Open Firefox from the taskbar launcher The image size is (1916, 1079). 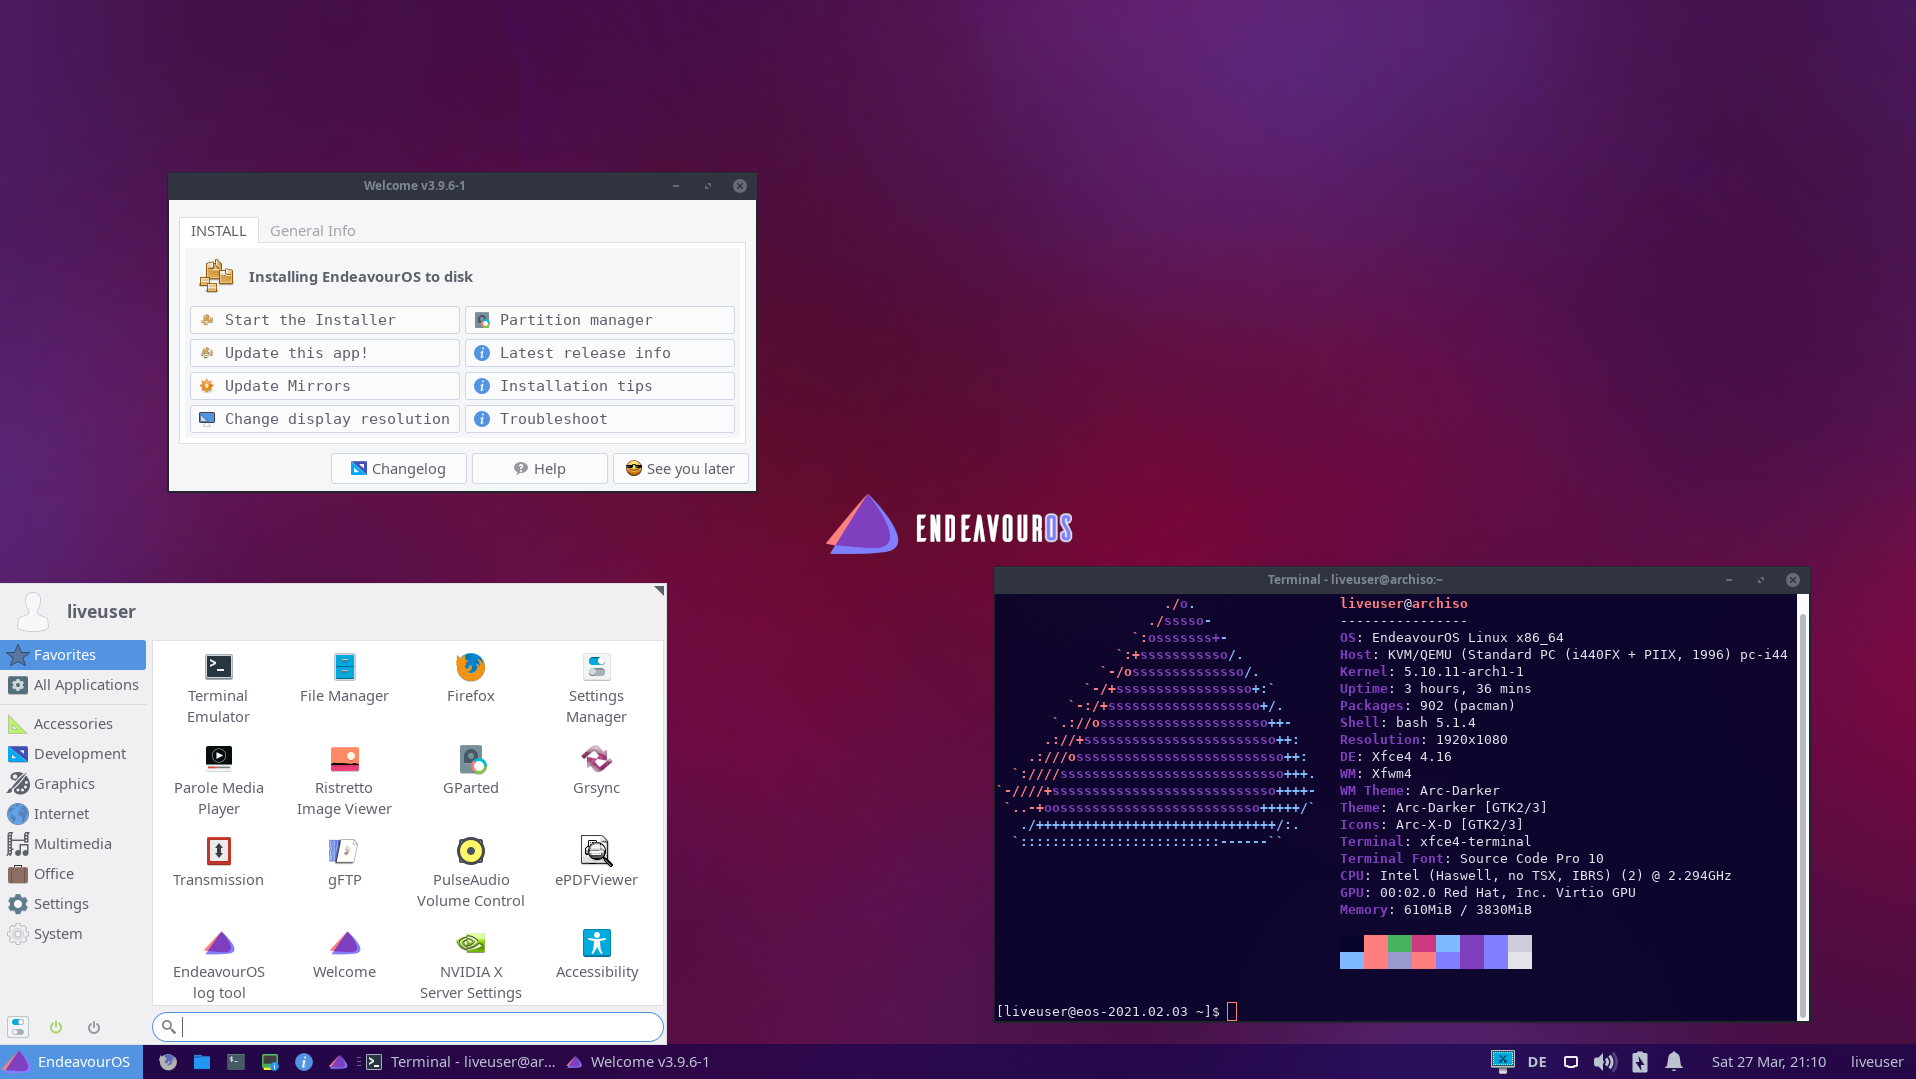tap(168, 1062)
